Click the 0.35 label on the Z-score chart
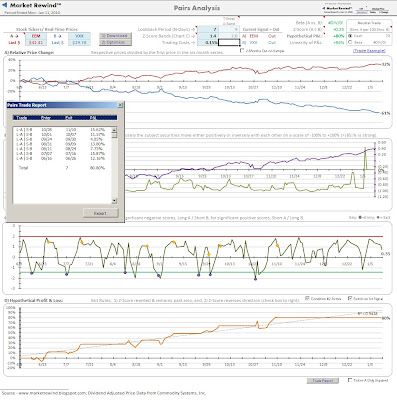Image resolution: width=397 pixels, height=400 pixels. [x=385, y=254]
